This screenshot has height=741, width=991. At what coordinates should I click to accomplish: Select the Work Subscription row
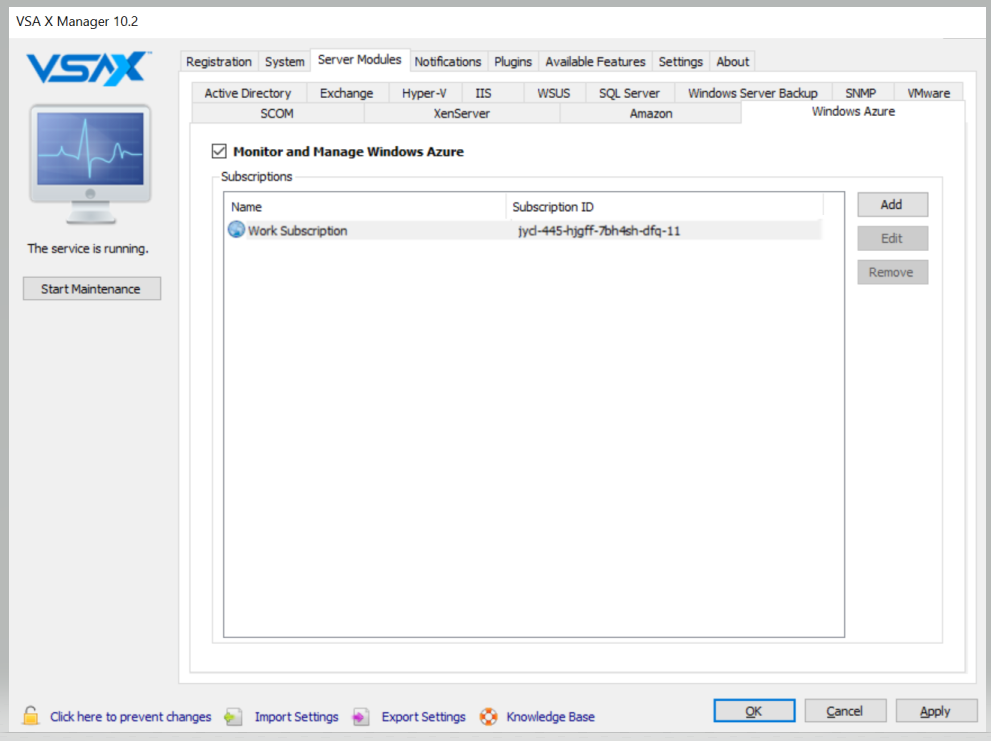(523, 230)
